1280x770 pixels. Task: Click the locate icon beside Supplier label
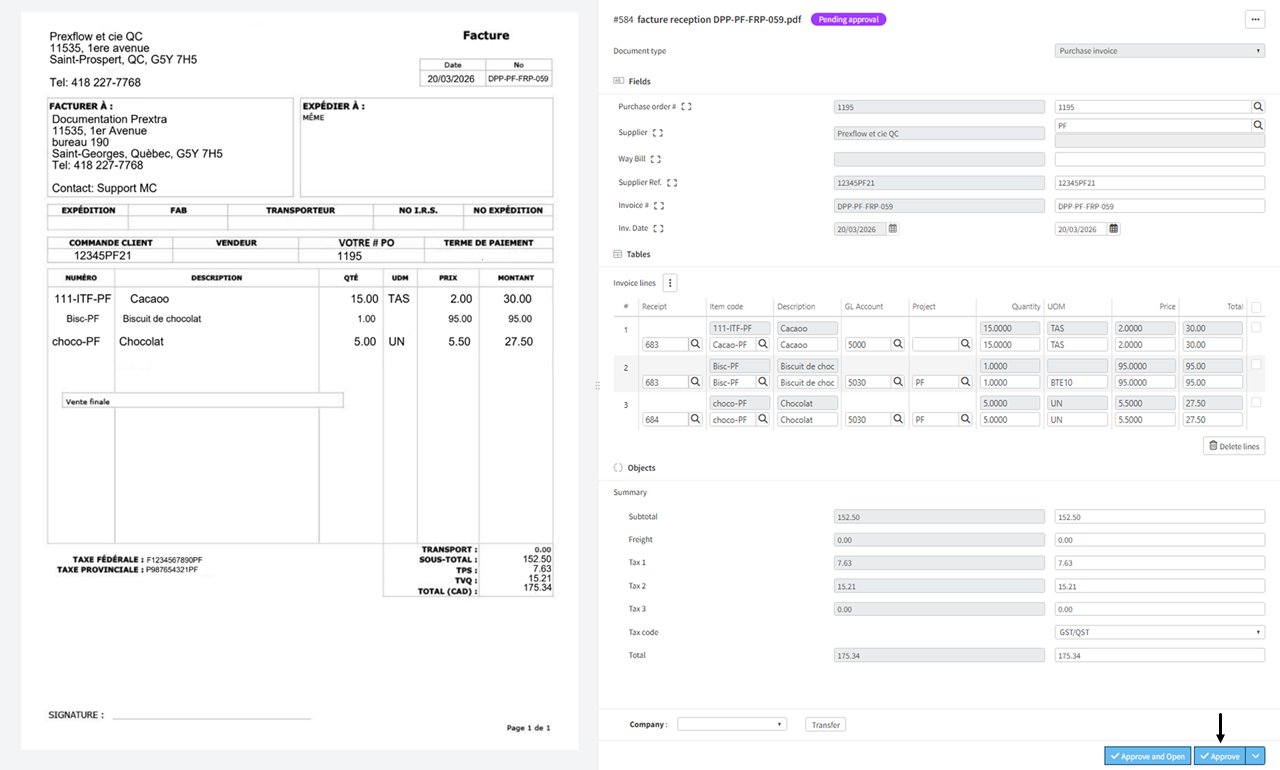[x=657, y=133]
